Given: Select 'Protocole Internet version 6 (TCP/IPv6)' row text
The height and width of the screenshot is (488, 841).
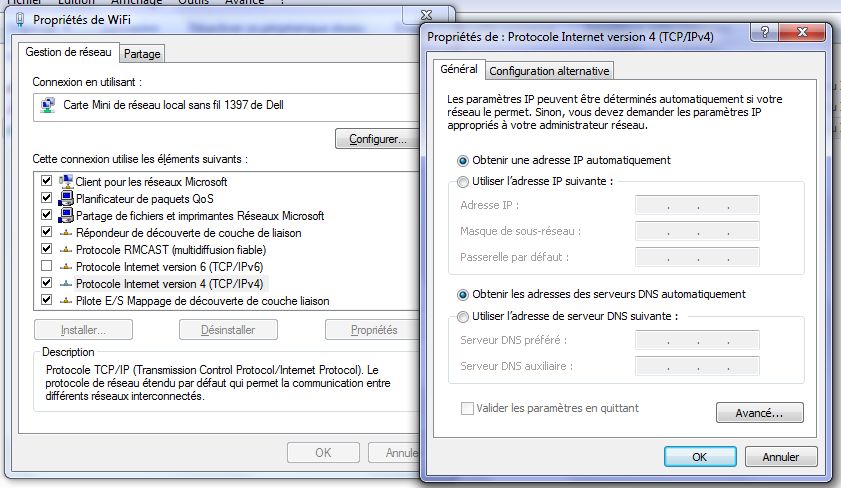Looking at the screenshot, I should click(x=169, y=267).
